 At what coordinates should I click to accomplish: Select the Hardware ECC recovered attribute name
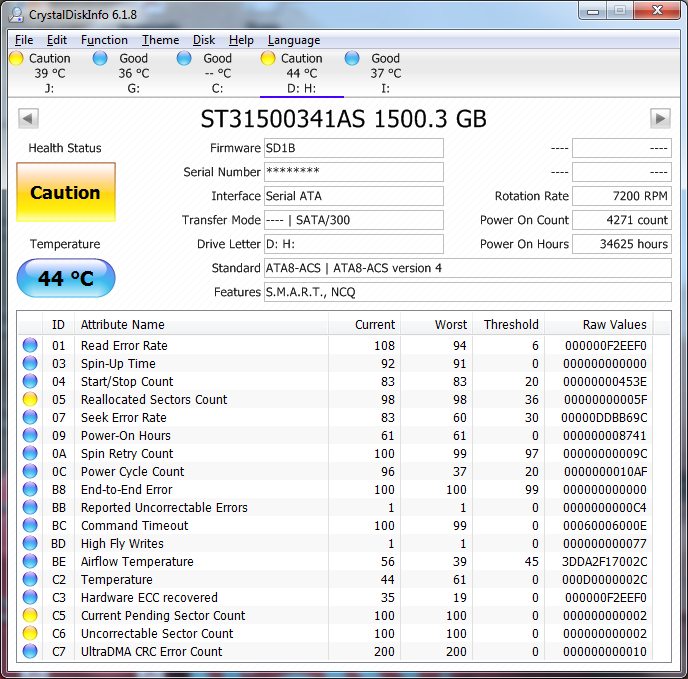(149, 597)
